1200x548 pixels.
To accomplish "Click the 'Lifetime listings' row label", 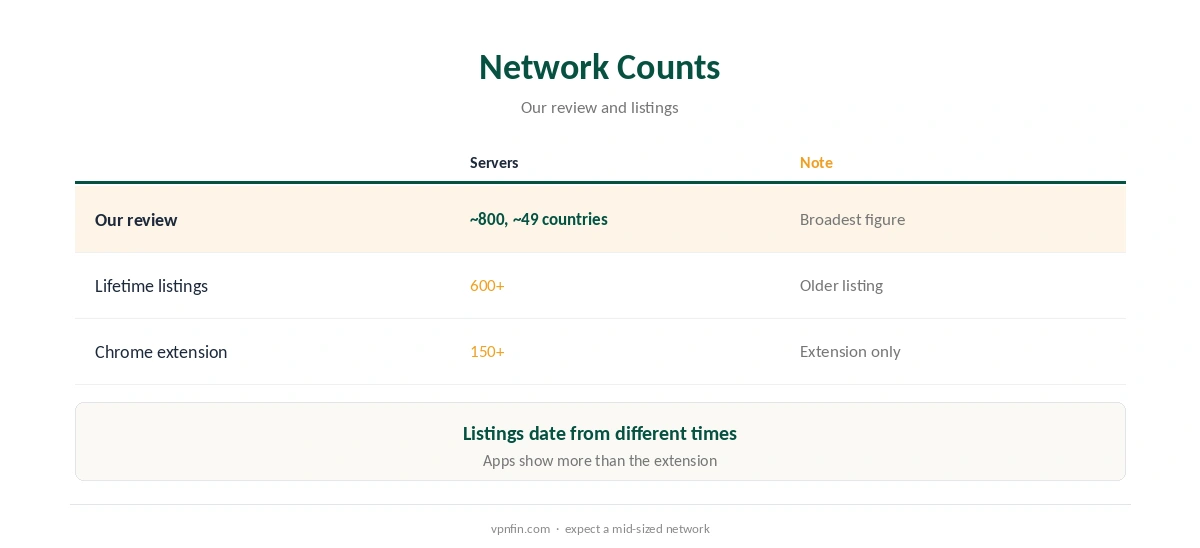I will (151, 286).
